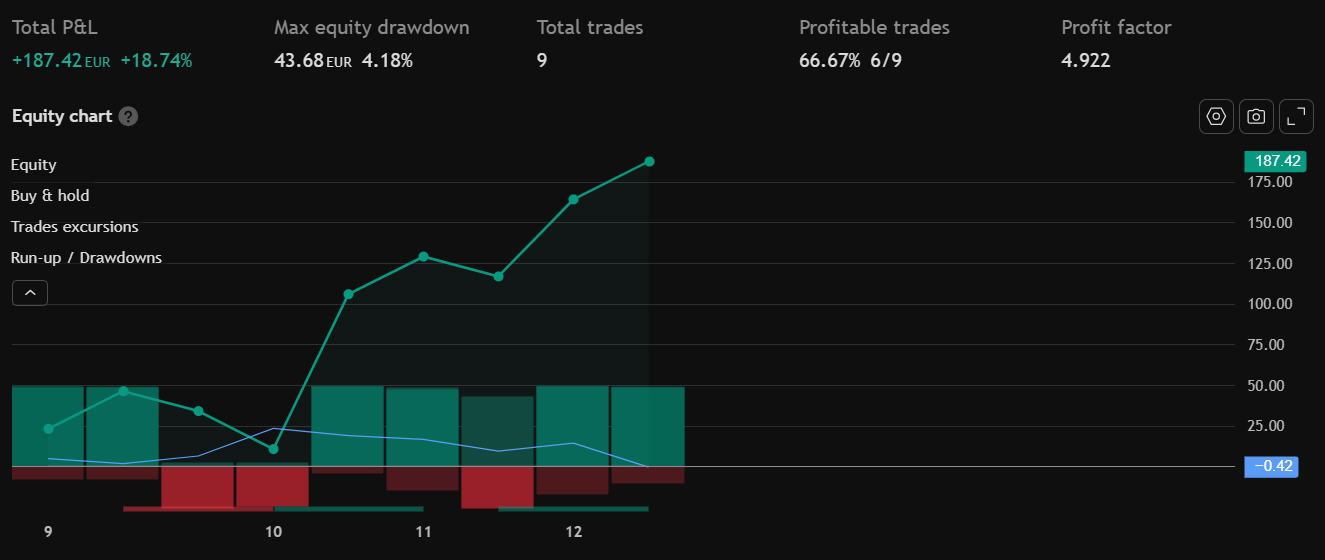This screenshot has height=560, width=1325.
Task: Click the blue -0.42 axis label
Action: coord(1271,466)
